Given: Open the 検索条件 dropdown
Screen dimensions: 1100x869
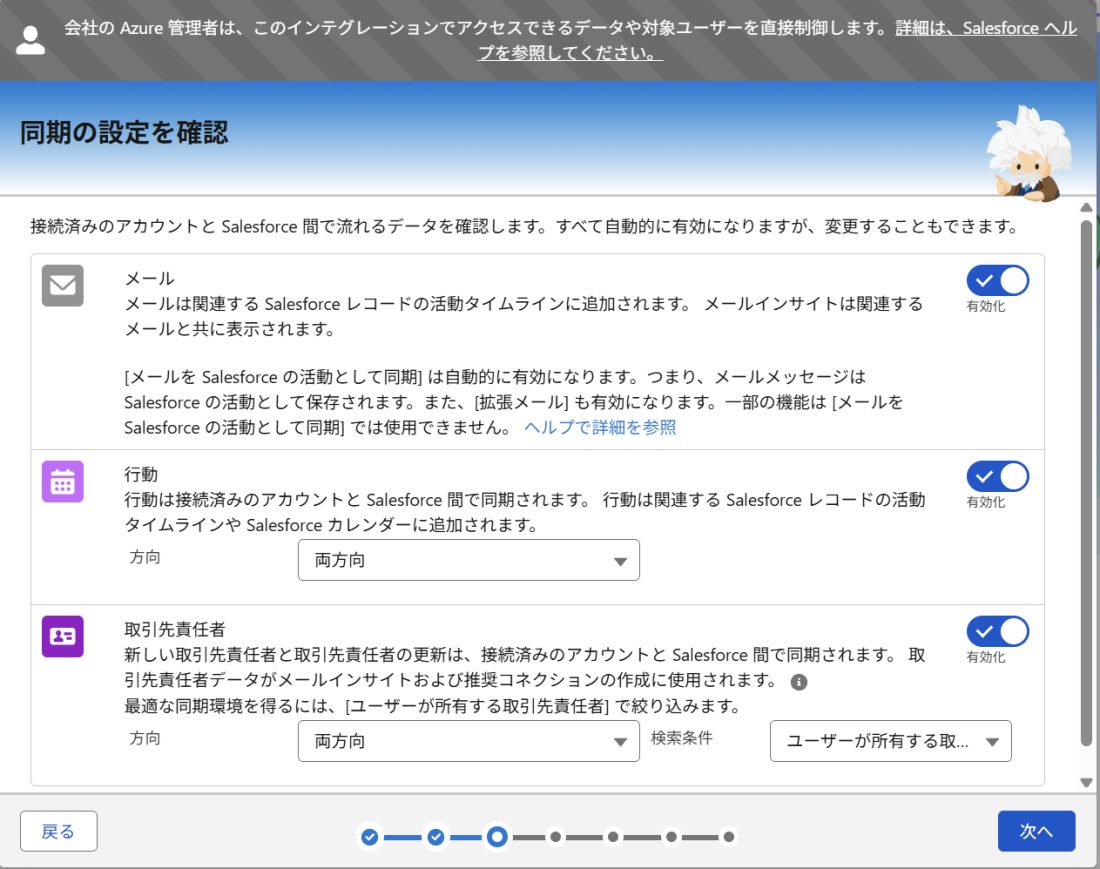Looking at the screenshot, I should point(890,741).
